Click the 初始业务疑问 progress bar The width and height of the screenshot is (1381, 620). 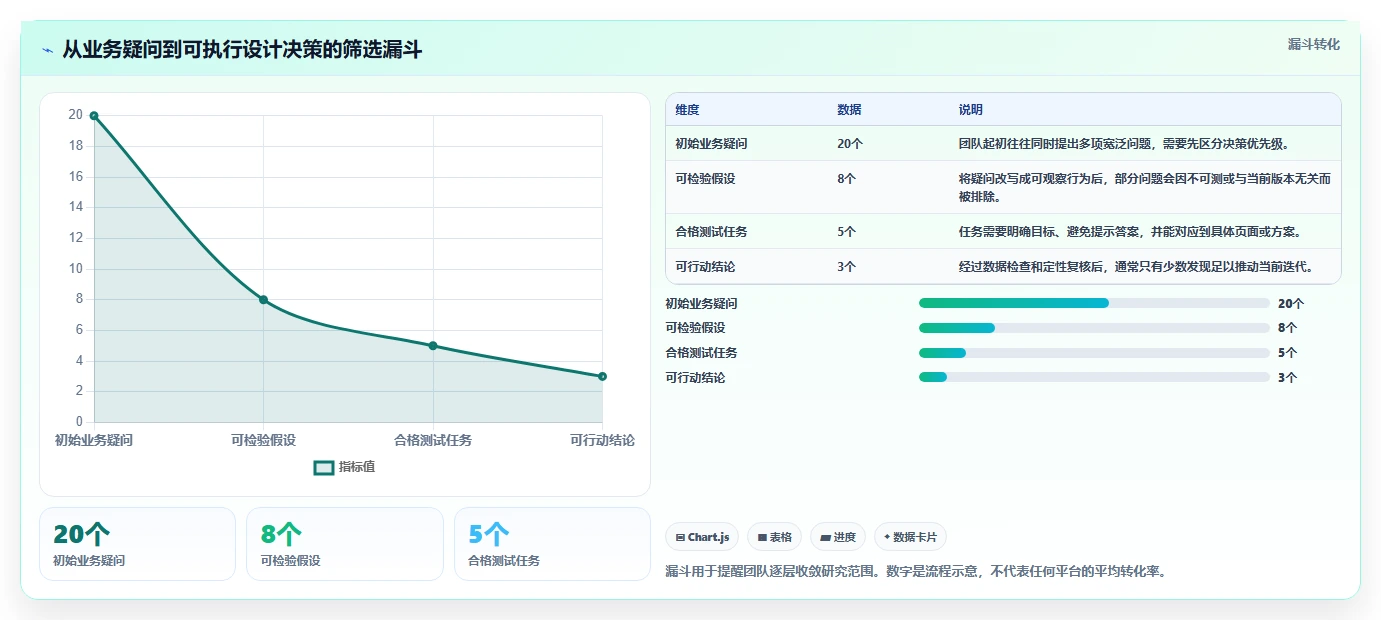click(1094, 303)
